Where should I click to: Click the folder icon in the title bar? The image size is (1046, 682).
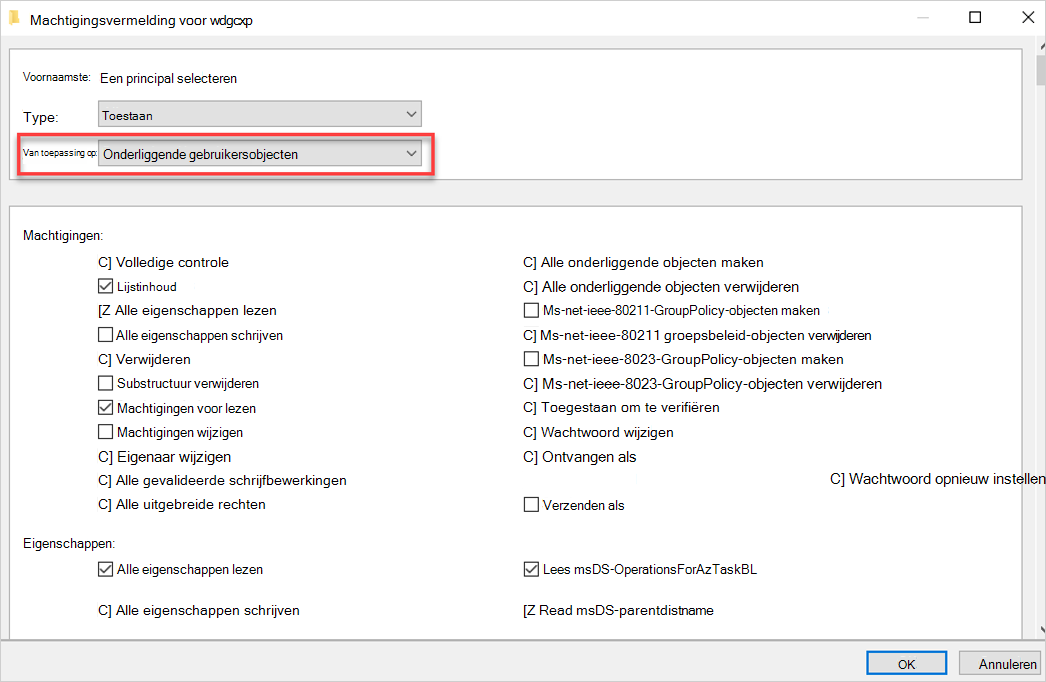click(14, 18)
